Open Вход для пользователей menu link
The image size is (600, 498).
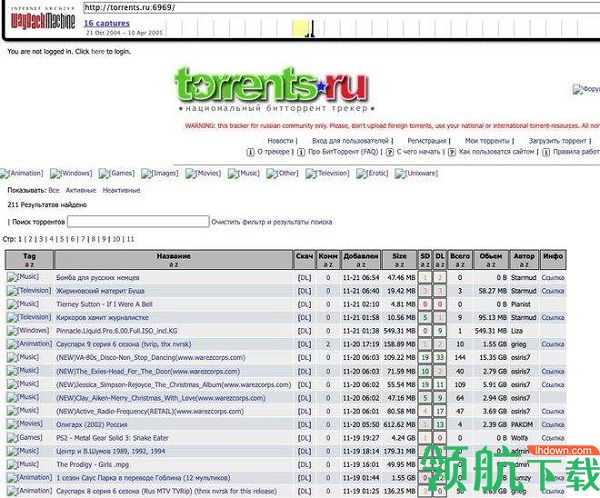(350, 141)
